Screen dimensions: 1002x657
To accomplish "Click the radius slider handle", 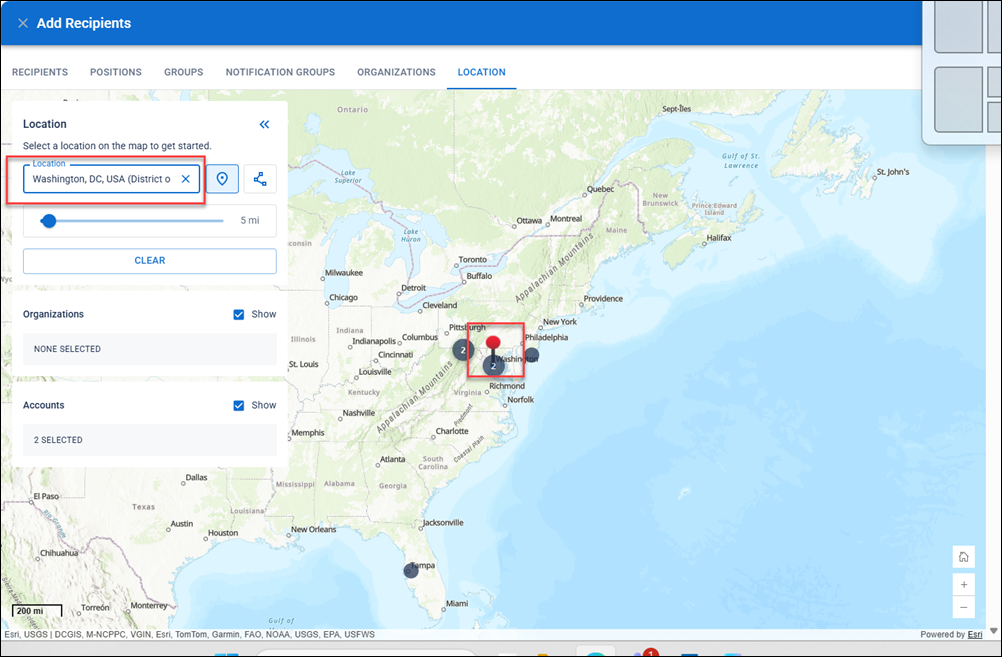I will pyautogui.click(x=49, y=221).
